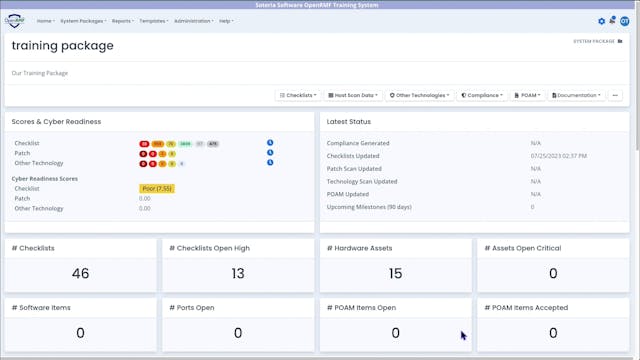Expand the Other Technologies dropdown

click(x=419, y=95)
